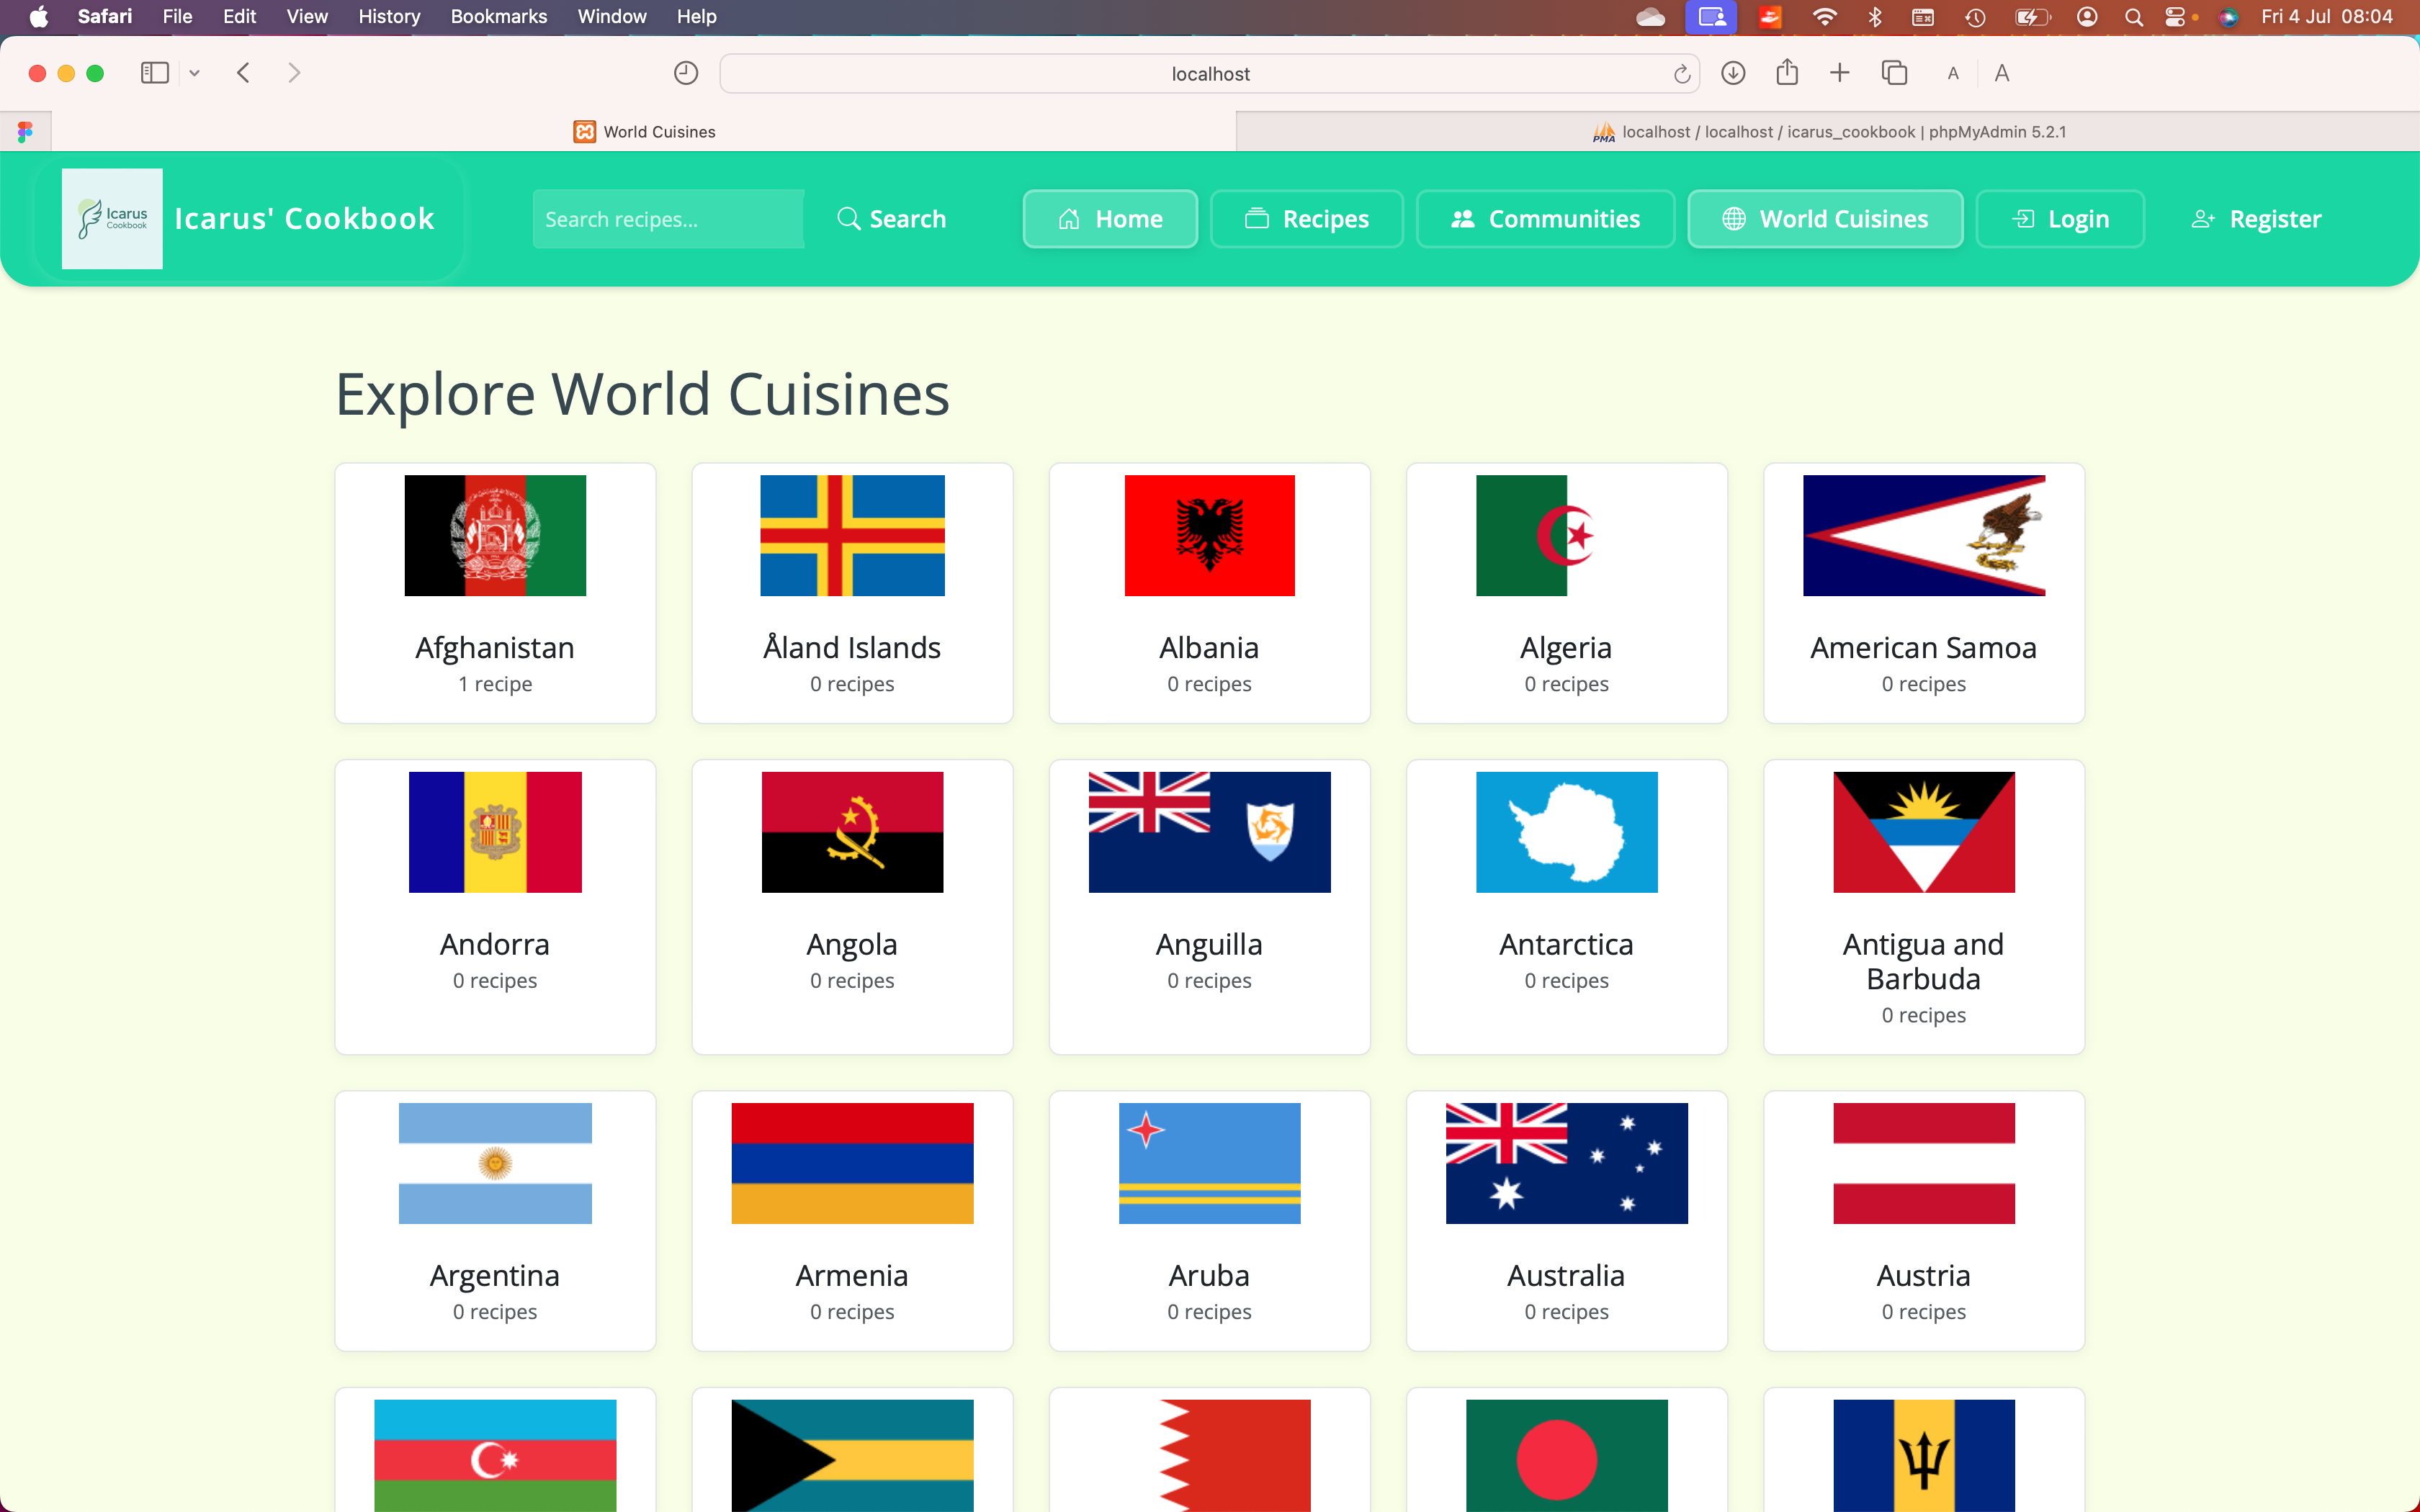This screenshot has width=2420, height=1512.
Task: Click the Share icon in the toolbar
Action: [x=1787, y=72]
